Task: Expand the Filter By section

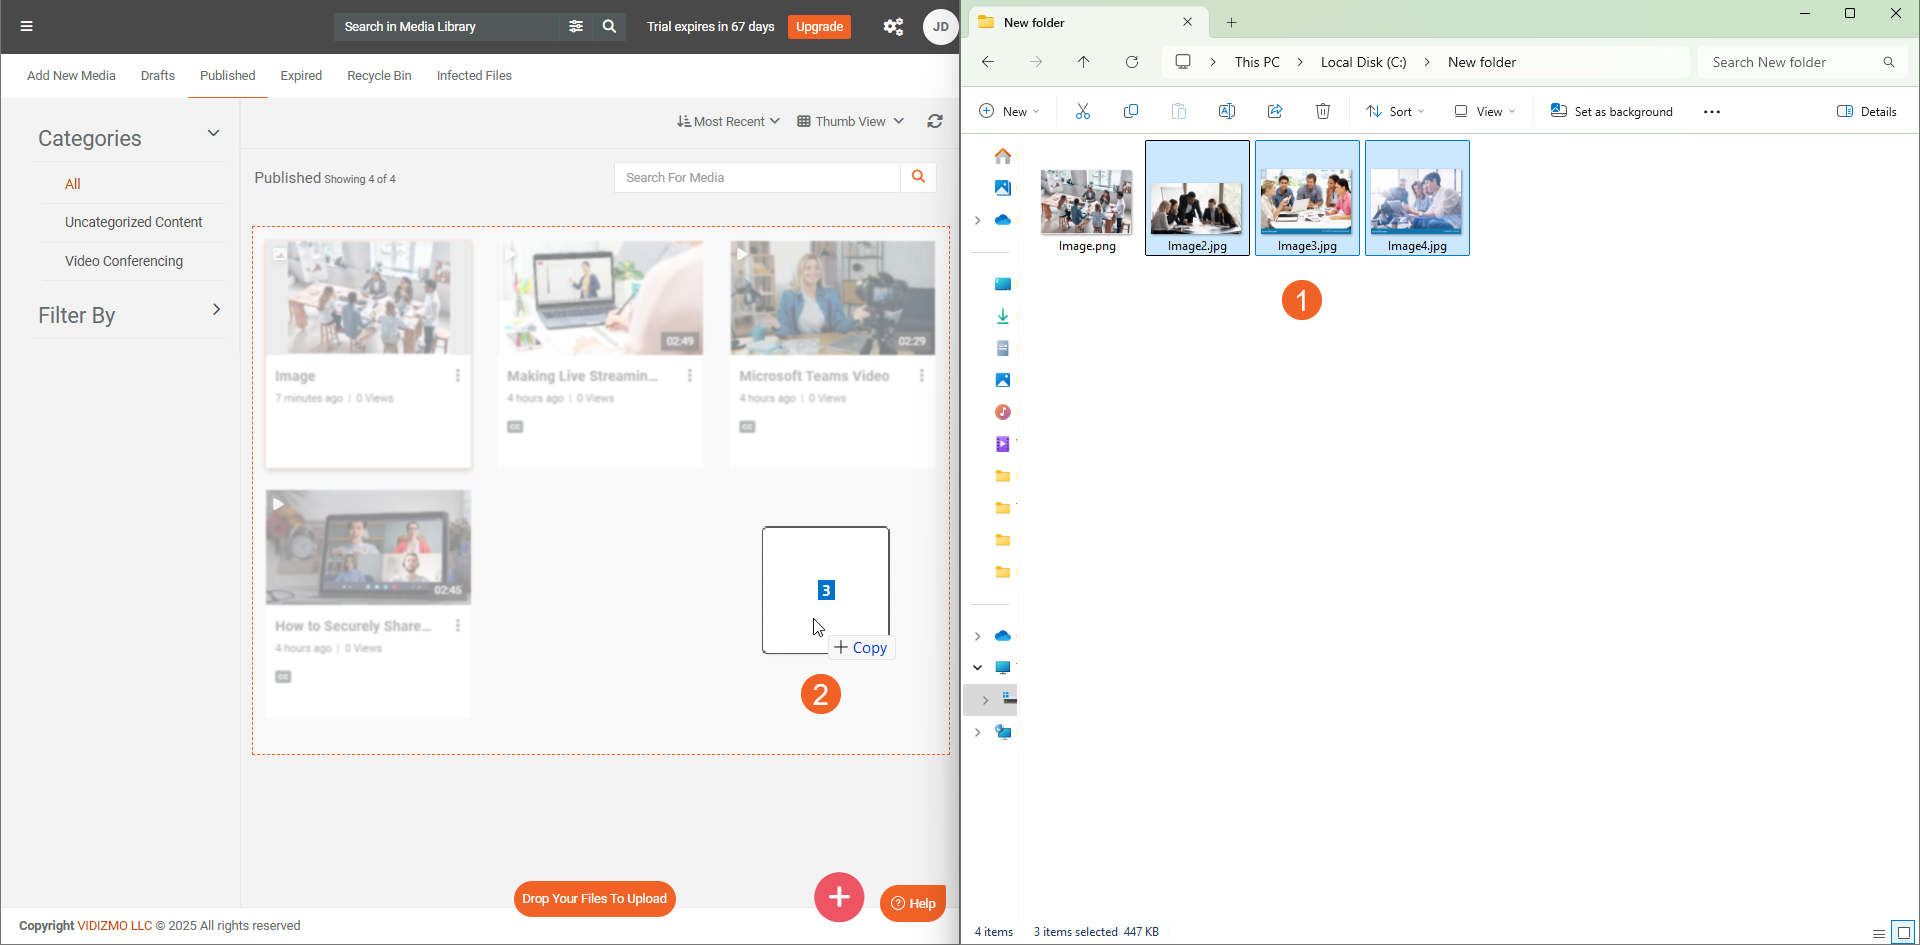Action: (x=216, y=310)
